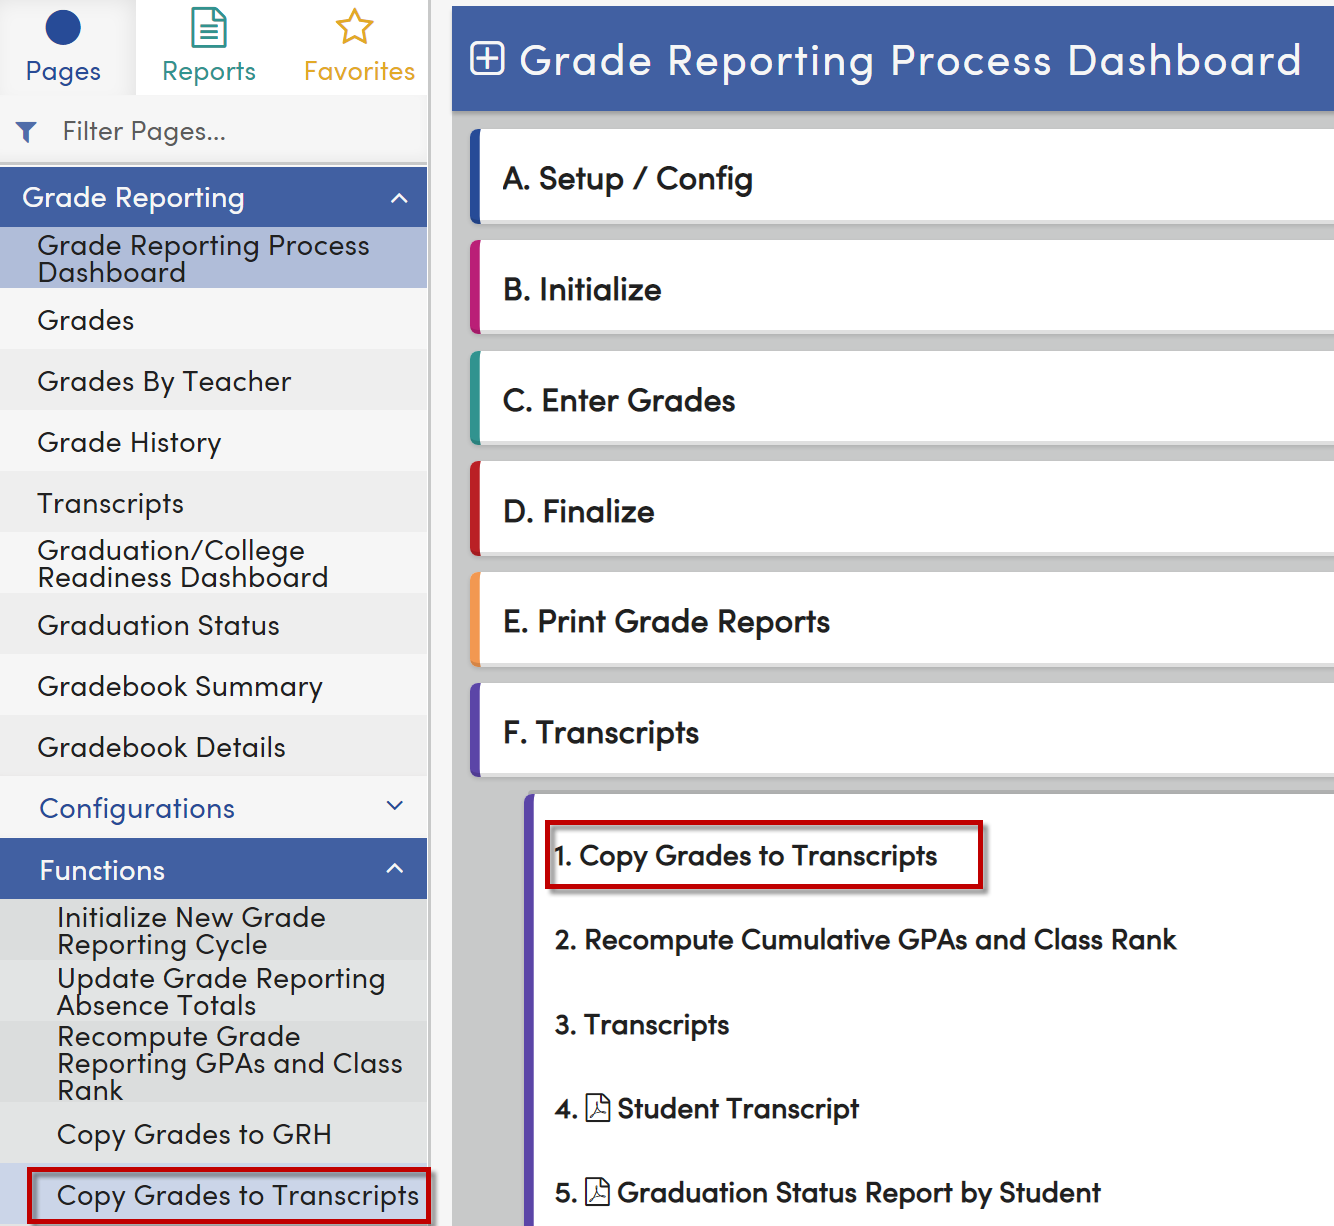Open the document icon above Reports label
Viewport: 1334px width, 1226px height.
coord(208,27)
